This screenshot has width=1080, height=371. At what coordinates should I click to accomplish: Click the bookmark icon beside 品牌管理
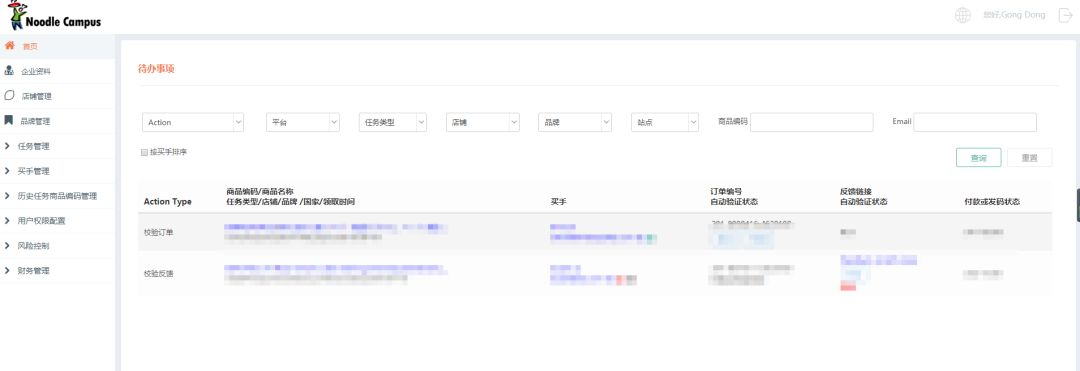click(x=9, y=120)
